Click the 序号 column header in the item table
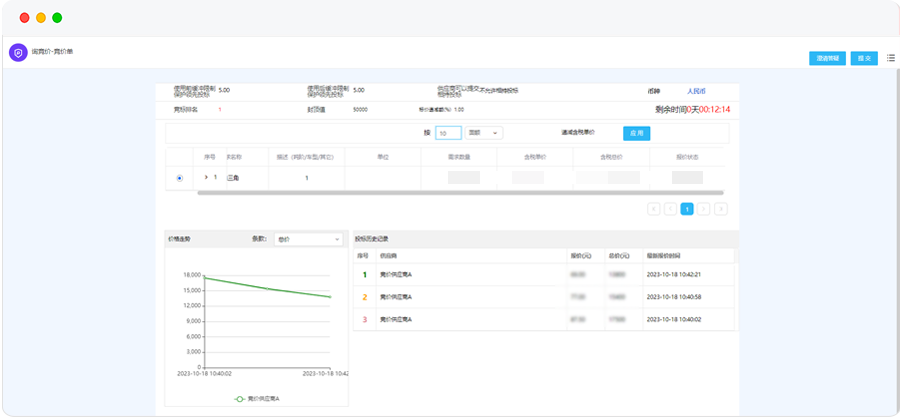The height and width of the screenshot is (417, 900). (x=209, y=157)
